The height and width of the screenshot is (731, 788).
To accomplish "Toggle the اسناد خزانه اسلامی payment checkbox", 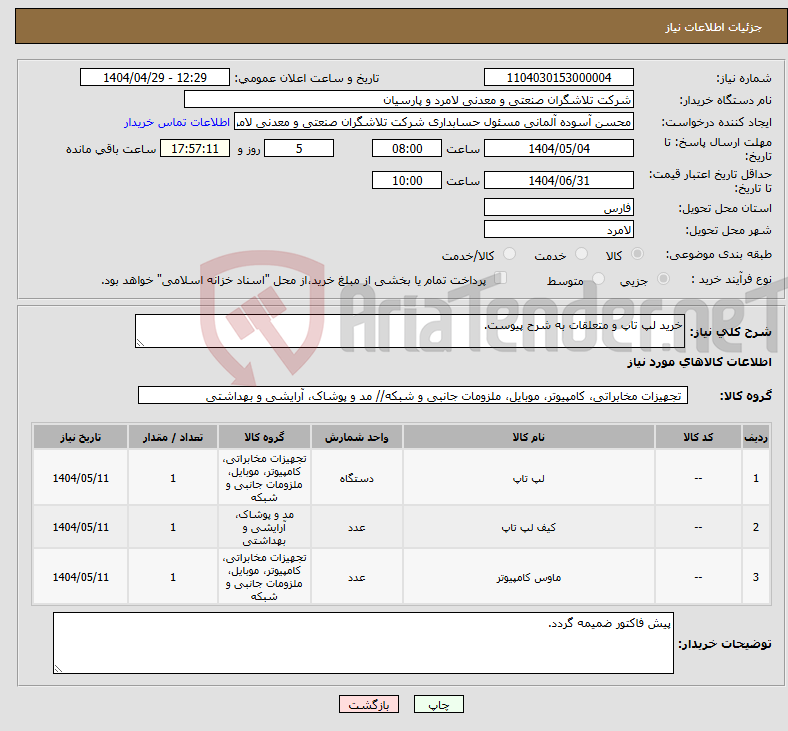I will pyautogui.click(x=501, y=278).
